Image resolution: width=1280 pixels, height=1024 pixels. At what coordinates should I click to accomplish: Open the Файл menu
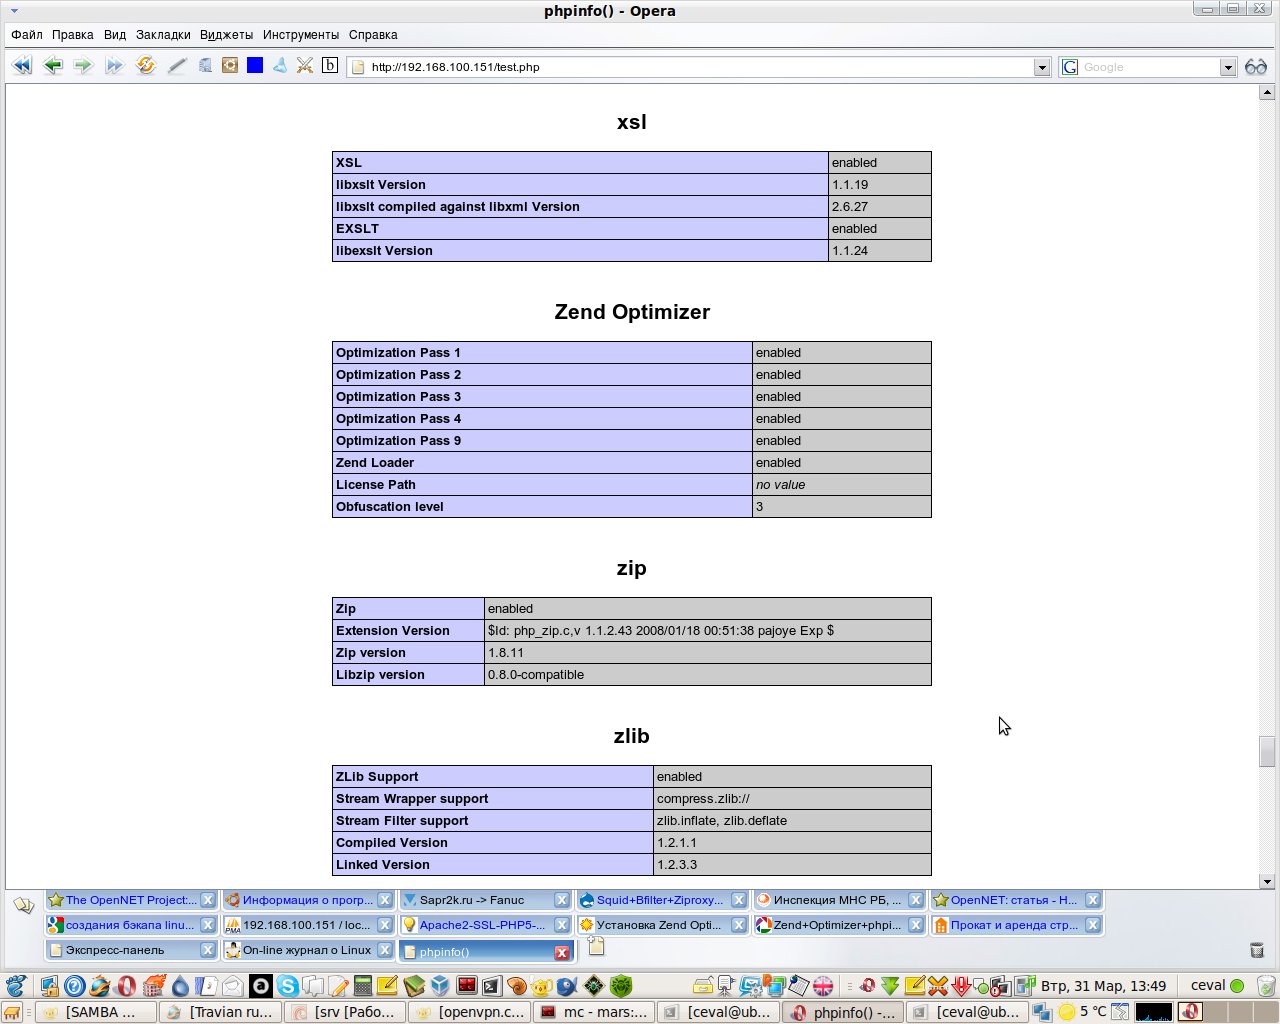(27, 34)
